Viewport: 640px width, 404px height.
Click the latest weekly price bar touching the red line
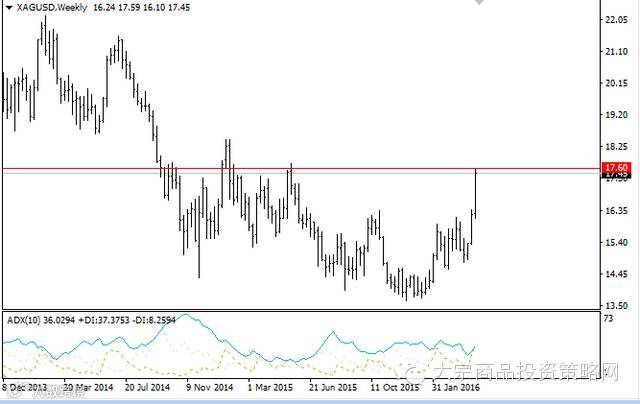[x=476, y=192]
